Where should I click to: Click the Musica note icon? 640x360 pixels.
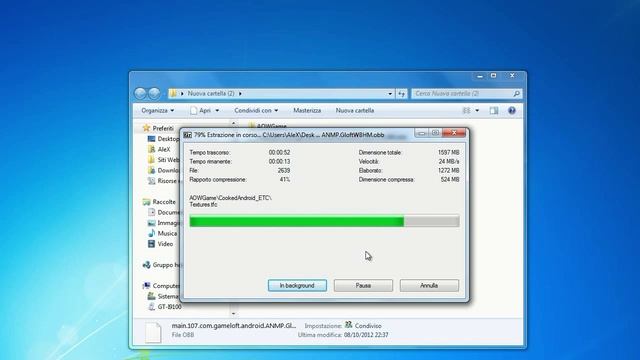pos(151,233)
